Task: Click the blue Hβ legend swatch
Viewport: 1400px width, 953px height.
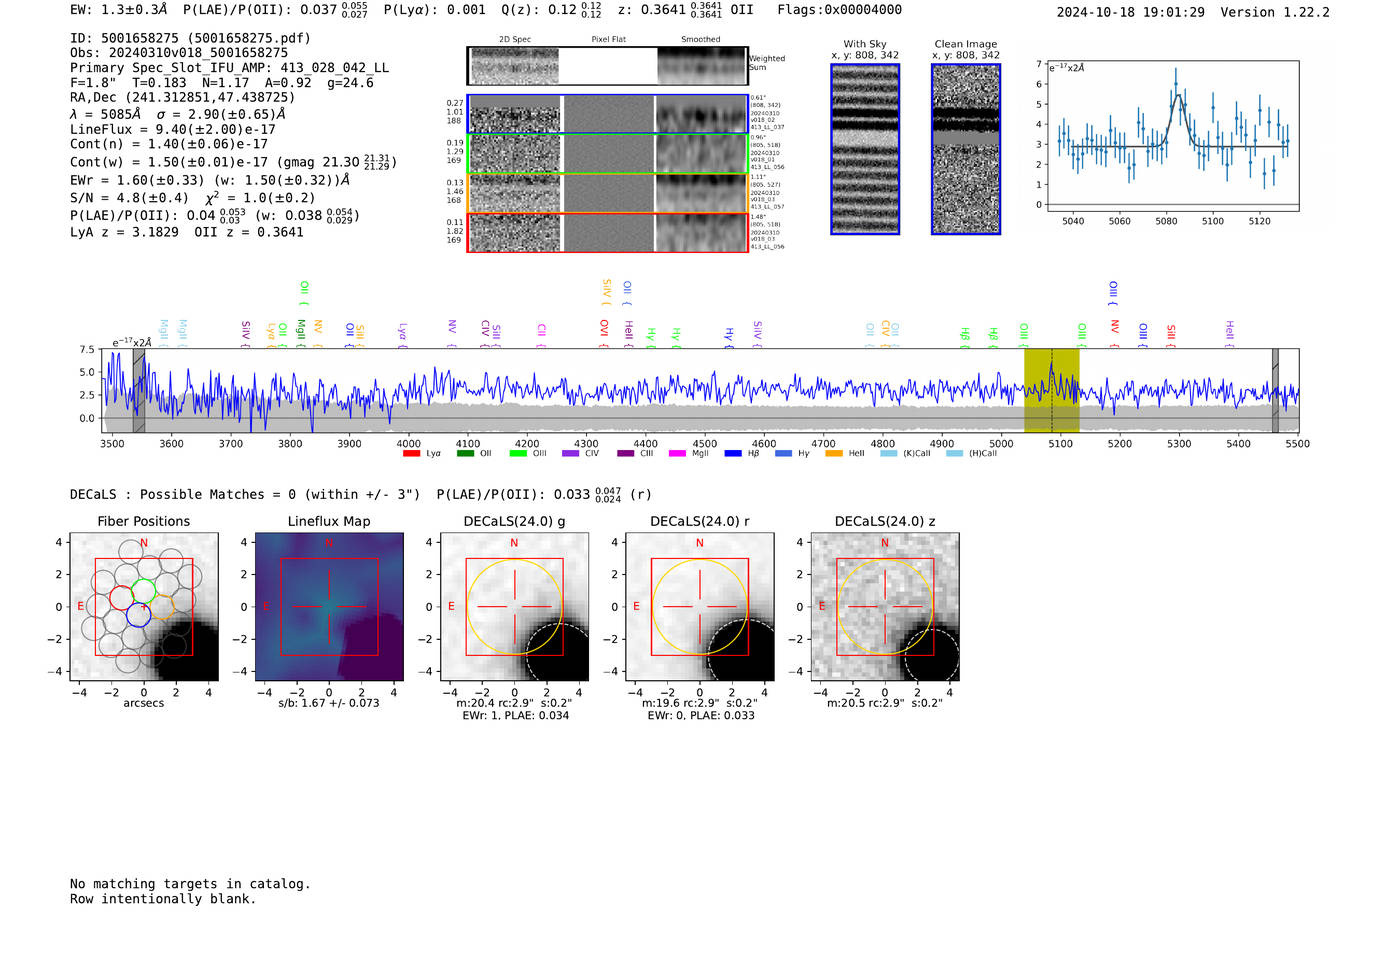Action: pos(733,454)
